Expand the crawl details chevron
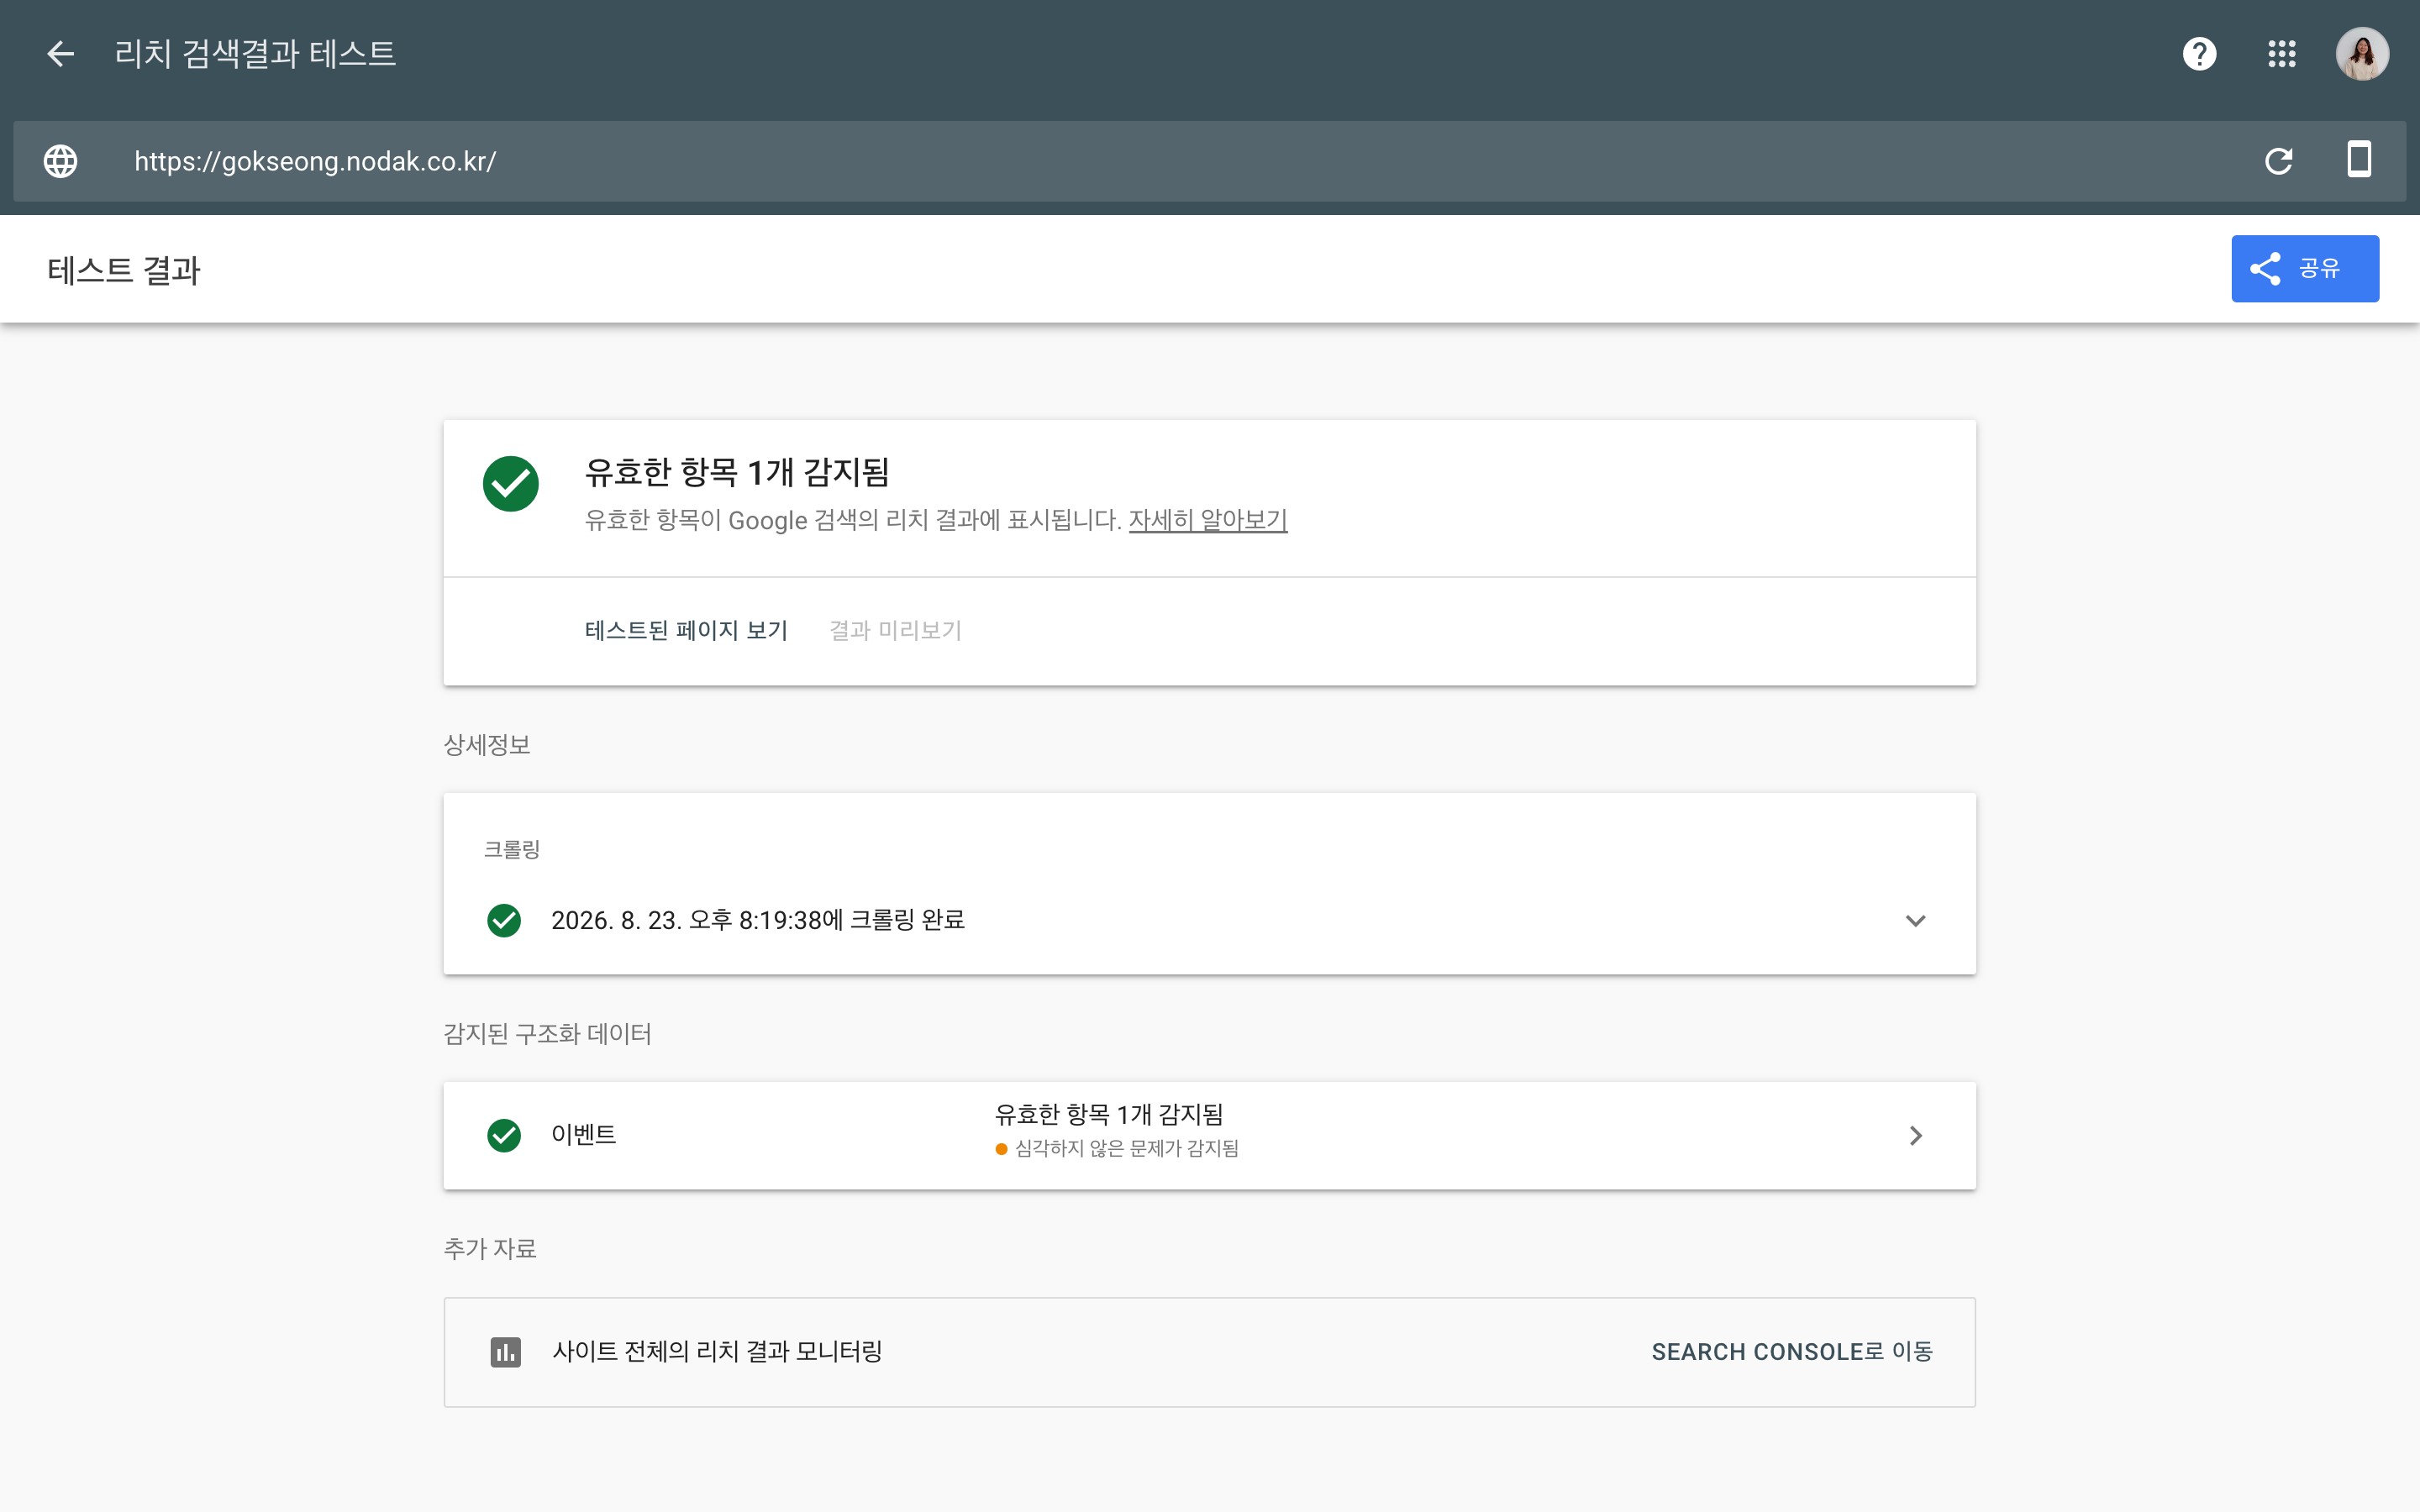The height and width of the screenshot is (1512, 2420). pos(1915,920)
